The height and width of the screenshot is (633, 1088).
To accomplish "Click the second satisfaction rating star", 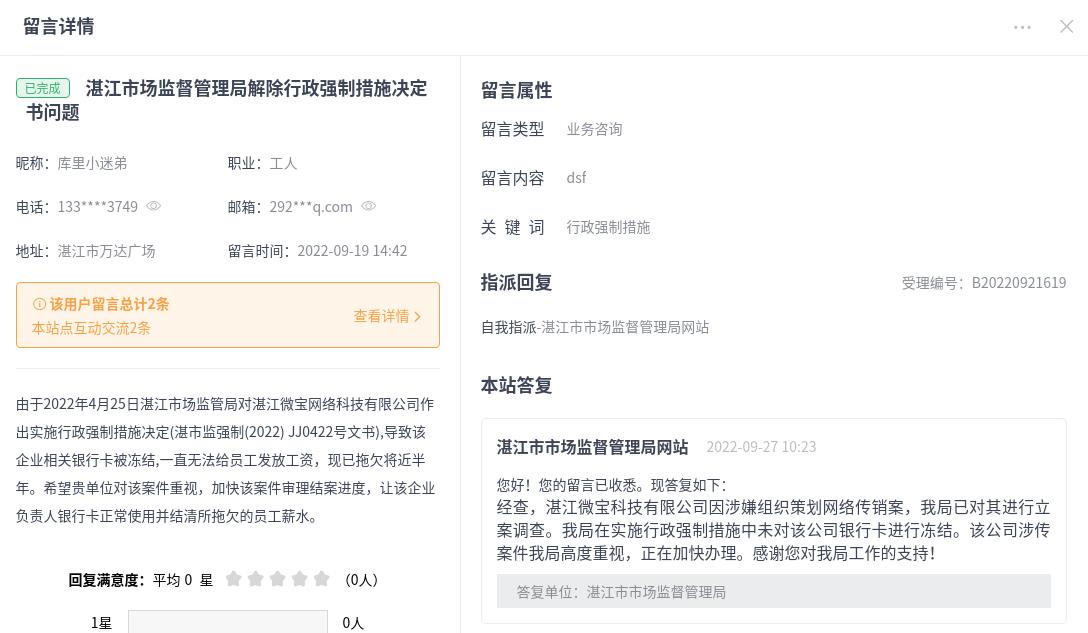I will tap(256, 579).
